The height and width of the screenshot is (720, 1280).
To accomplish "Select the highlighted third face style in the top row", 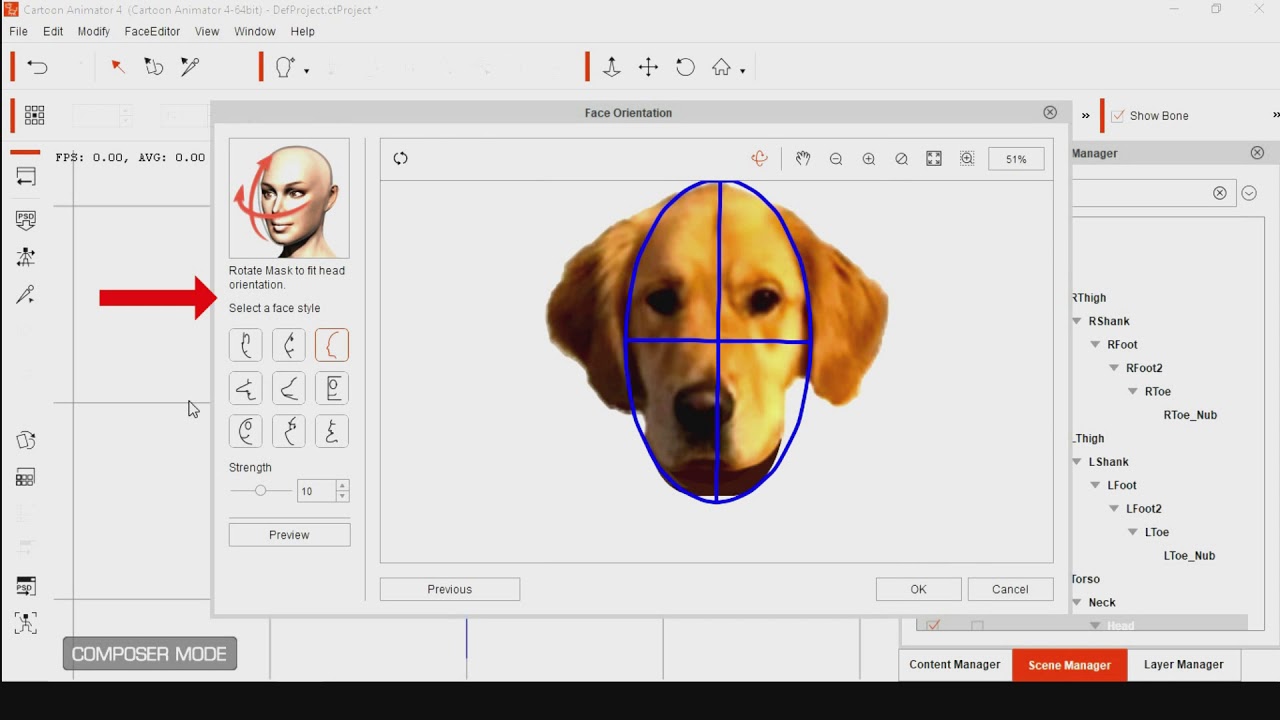I will (332, 345).
